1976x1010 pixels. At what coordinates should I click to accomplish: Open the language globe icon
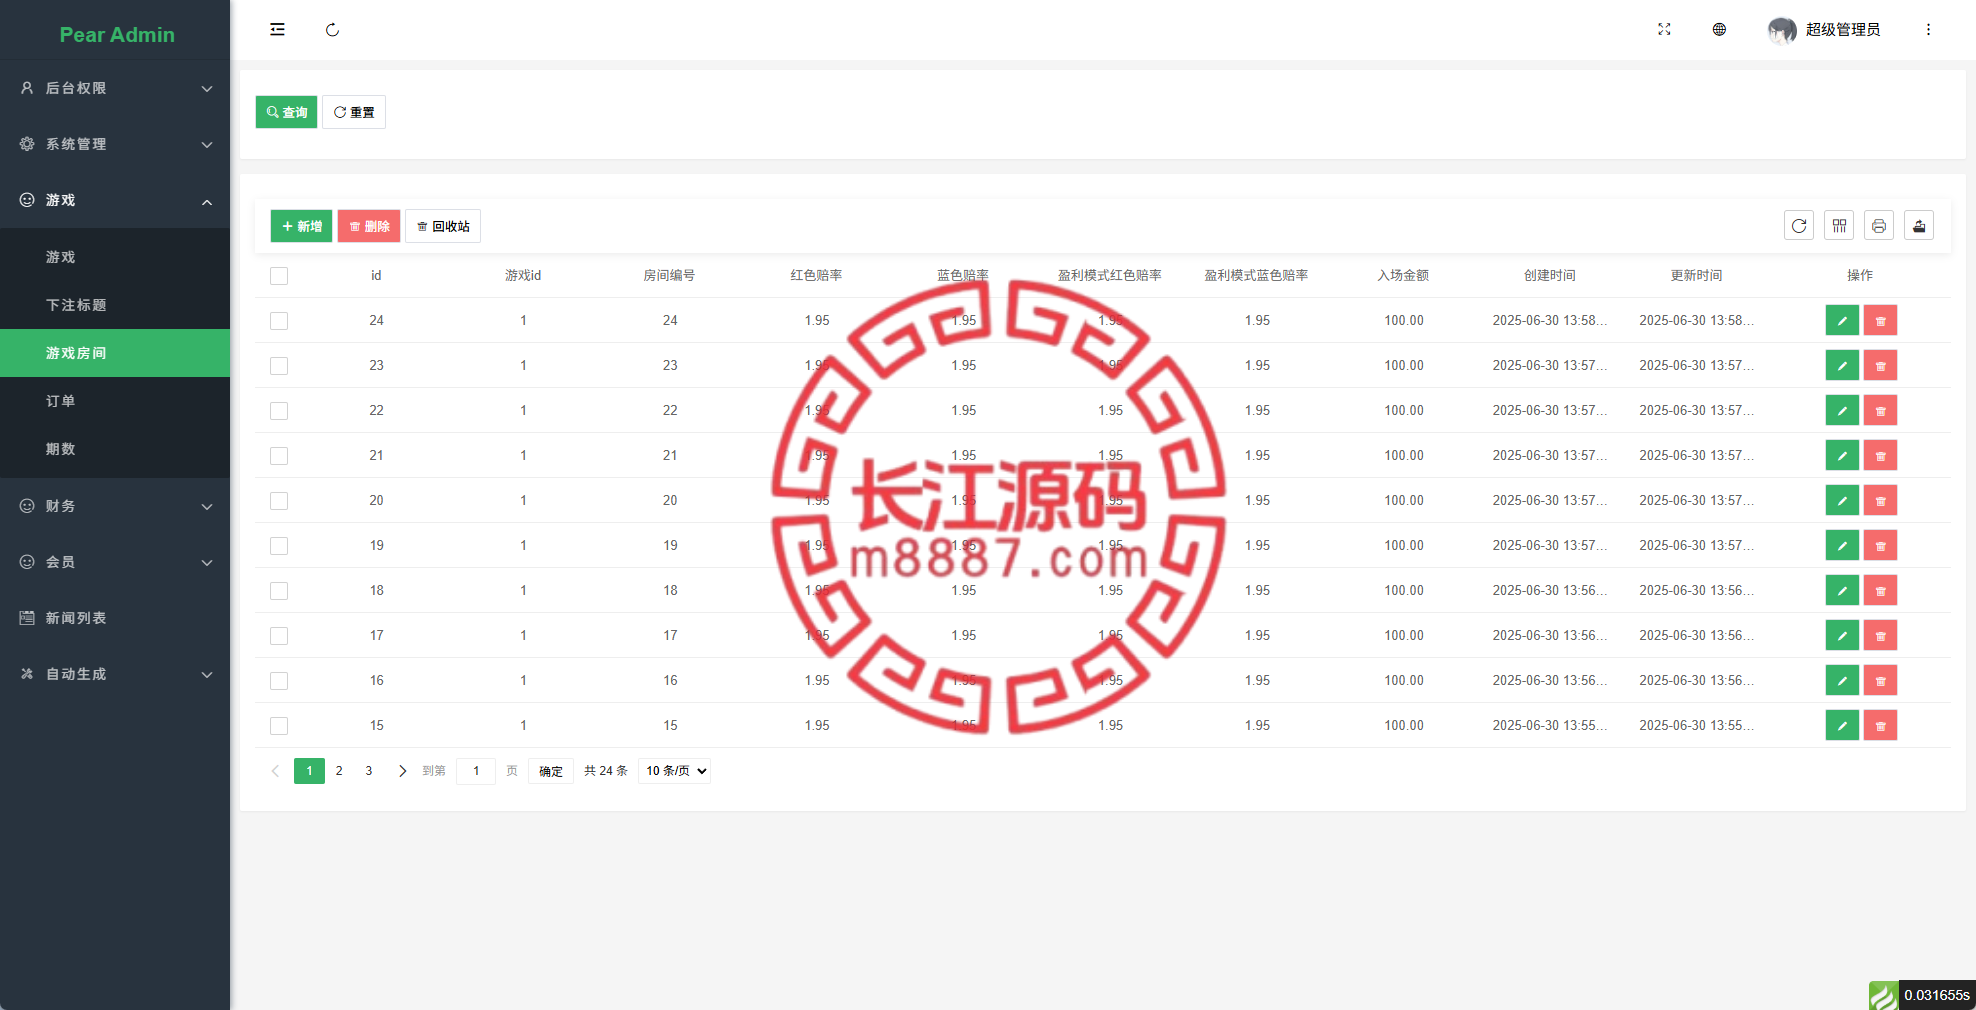(1719, 30)
